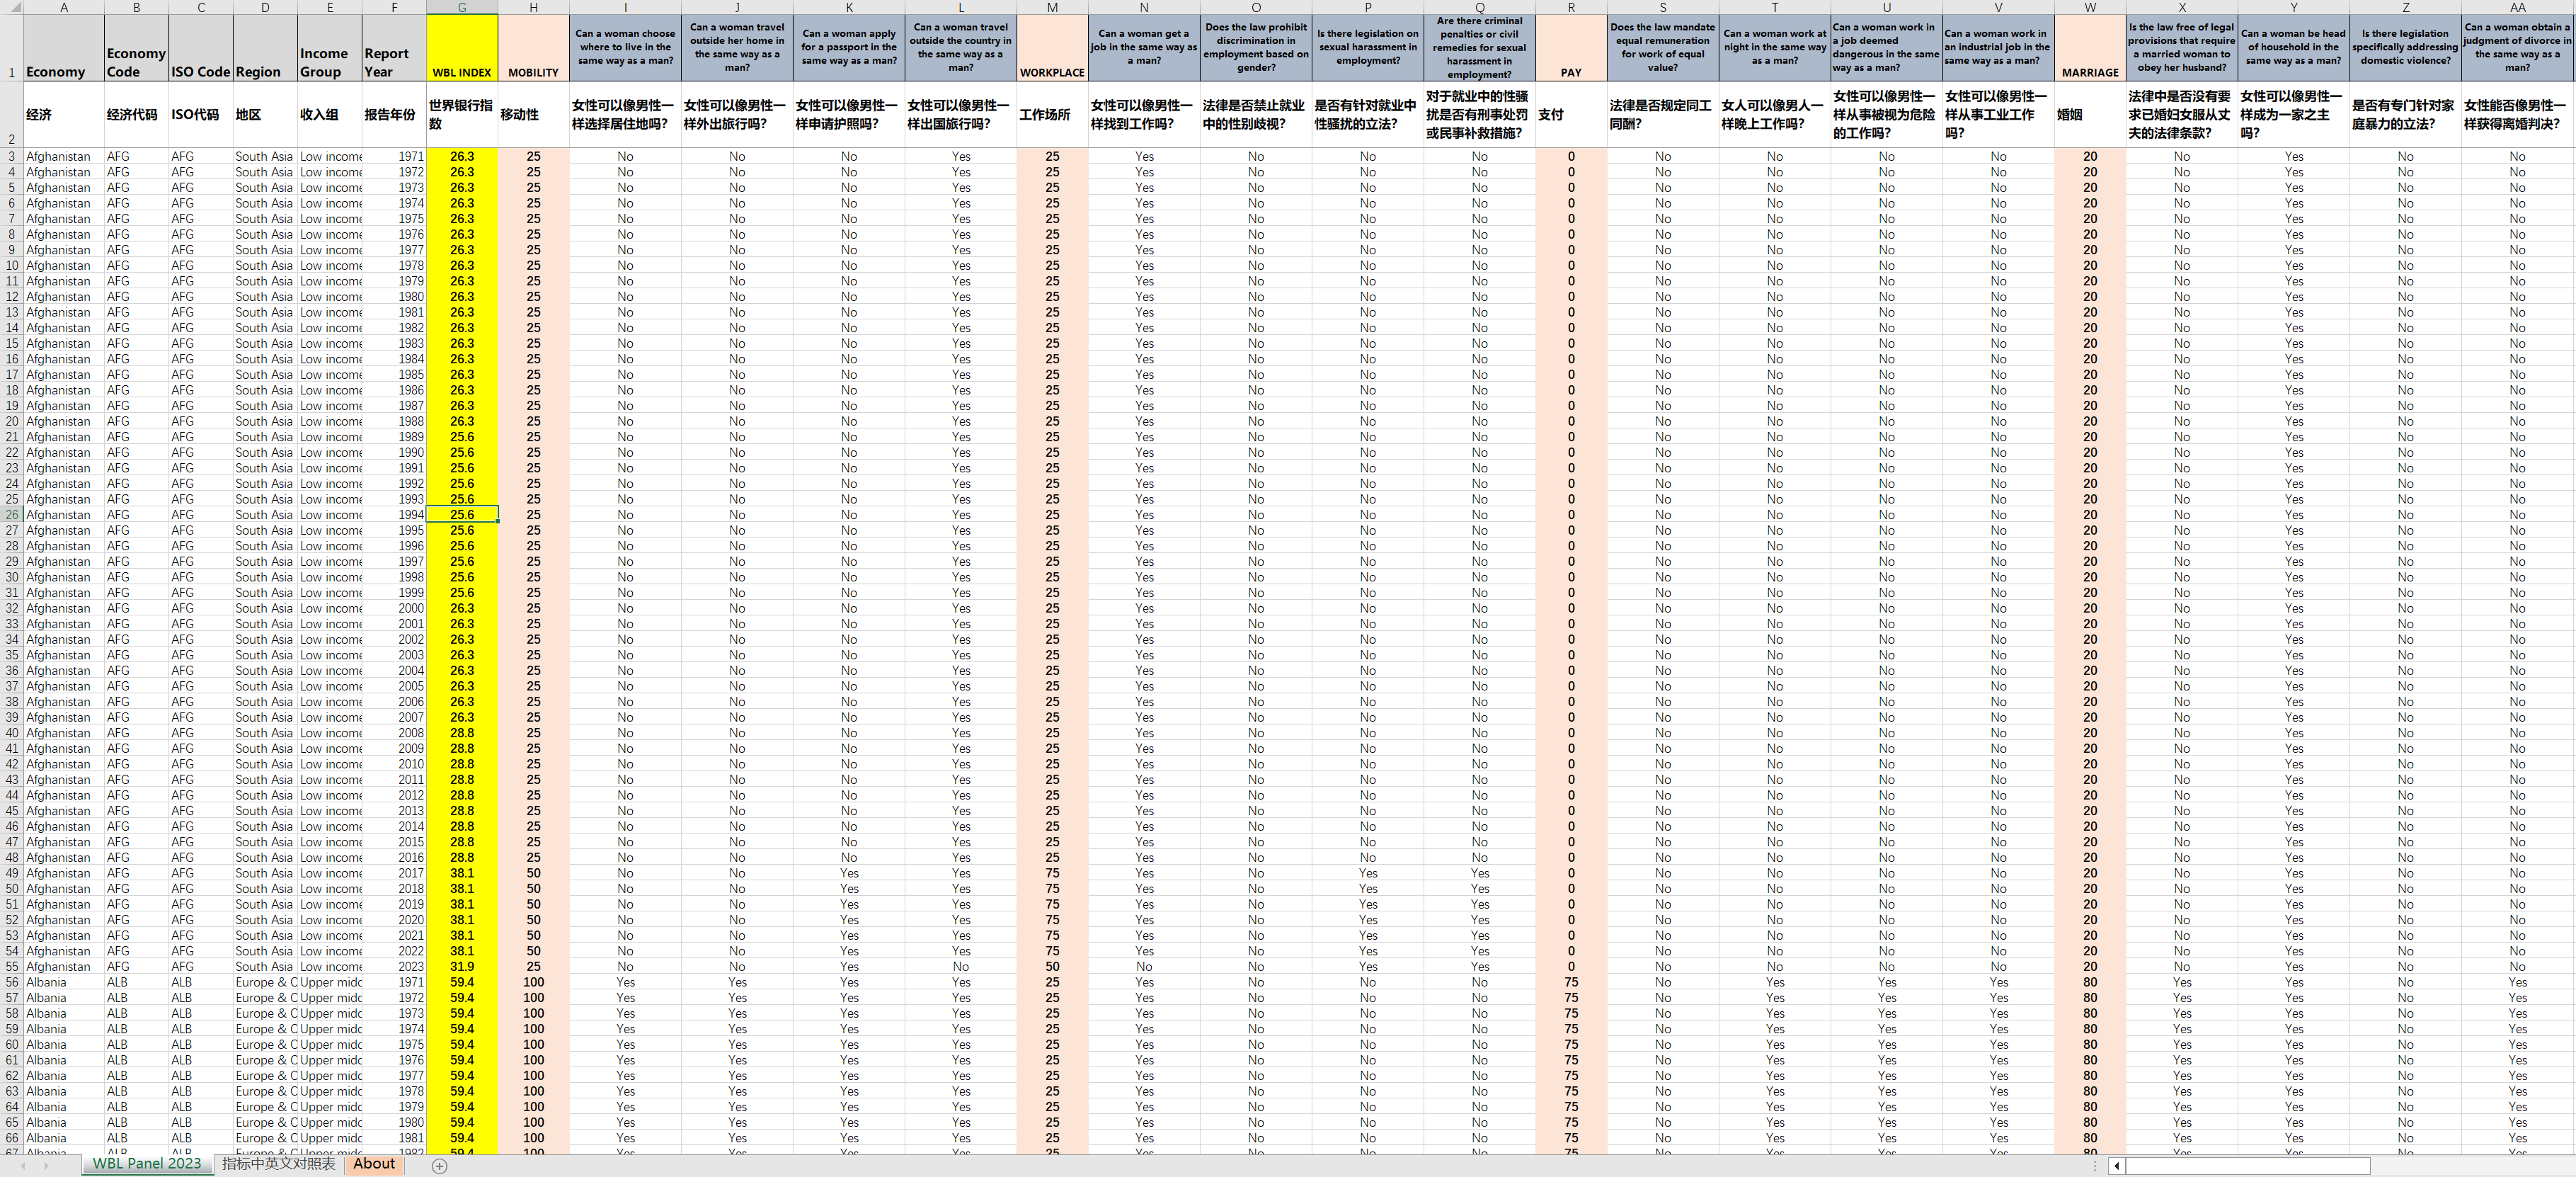
Task: Switch to the About sheet tab
Action: tap(374, 1164)
